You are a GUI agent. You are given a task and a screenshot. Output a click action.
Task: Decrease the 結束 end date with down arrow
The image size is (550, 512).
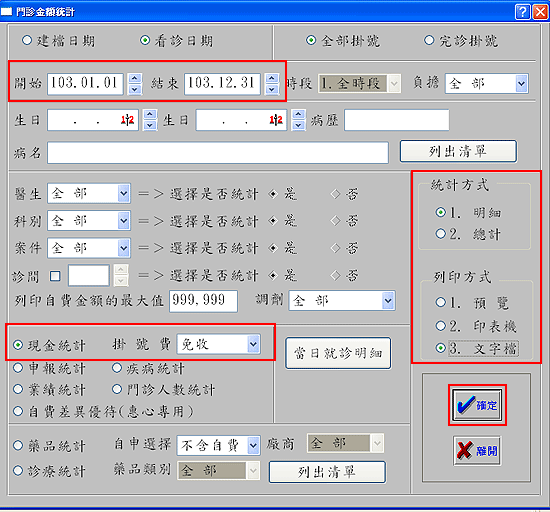pos(272,89)
